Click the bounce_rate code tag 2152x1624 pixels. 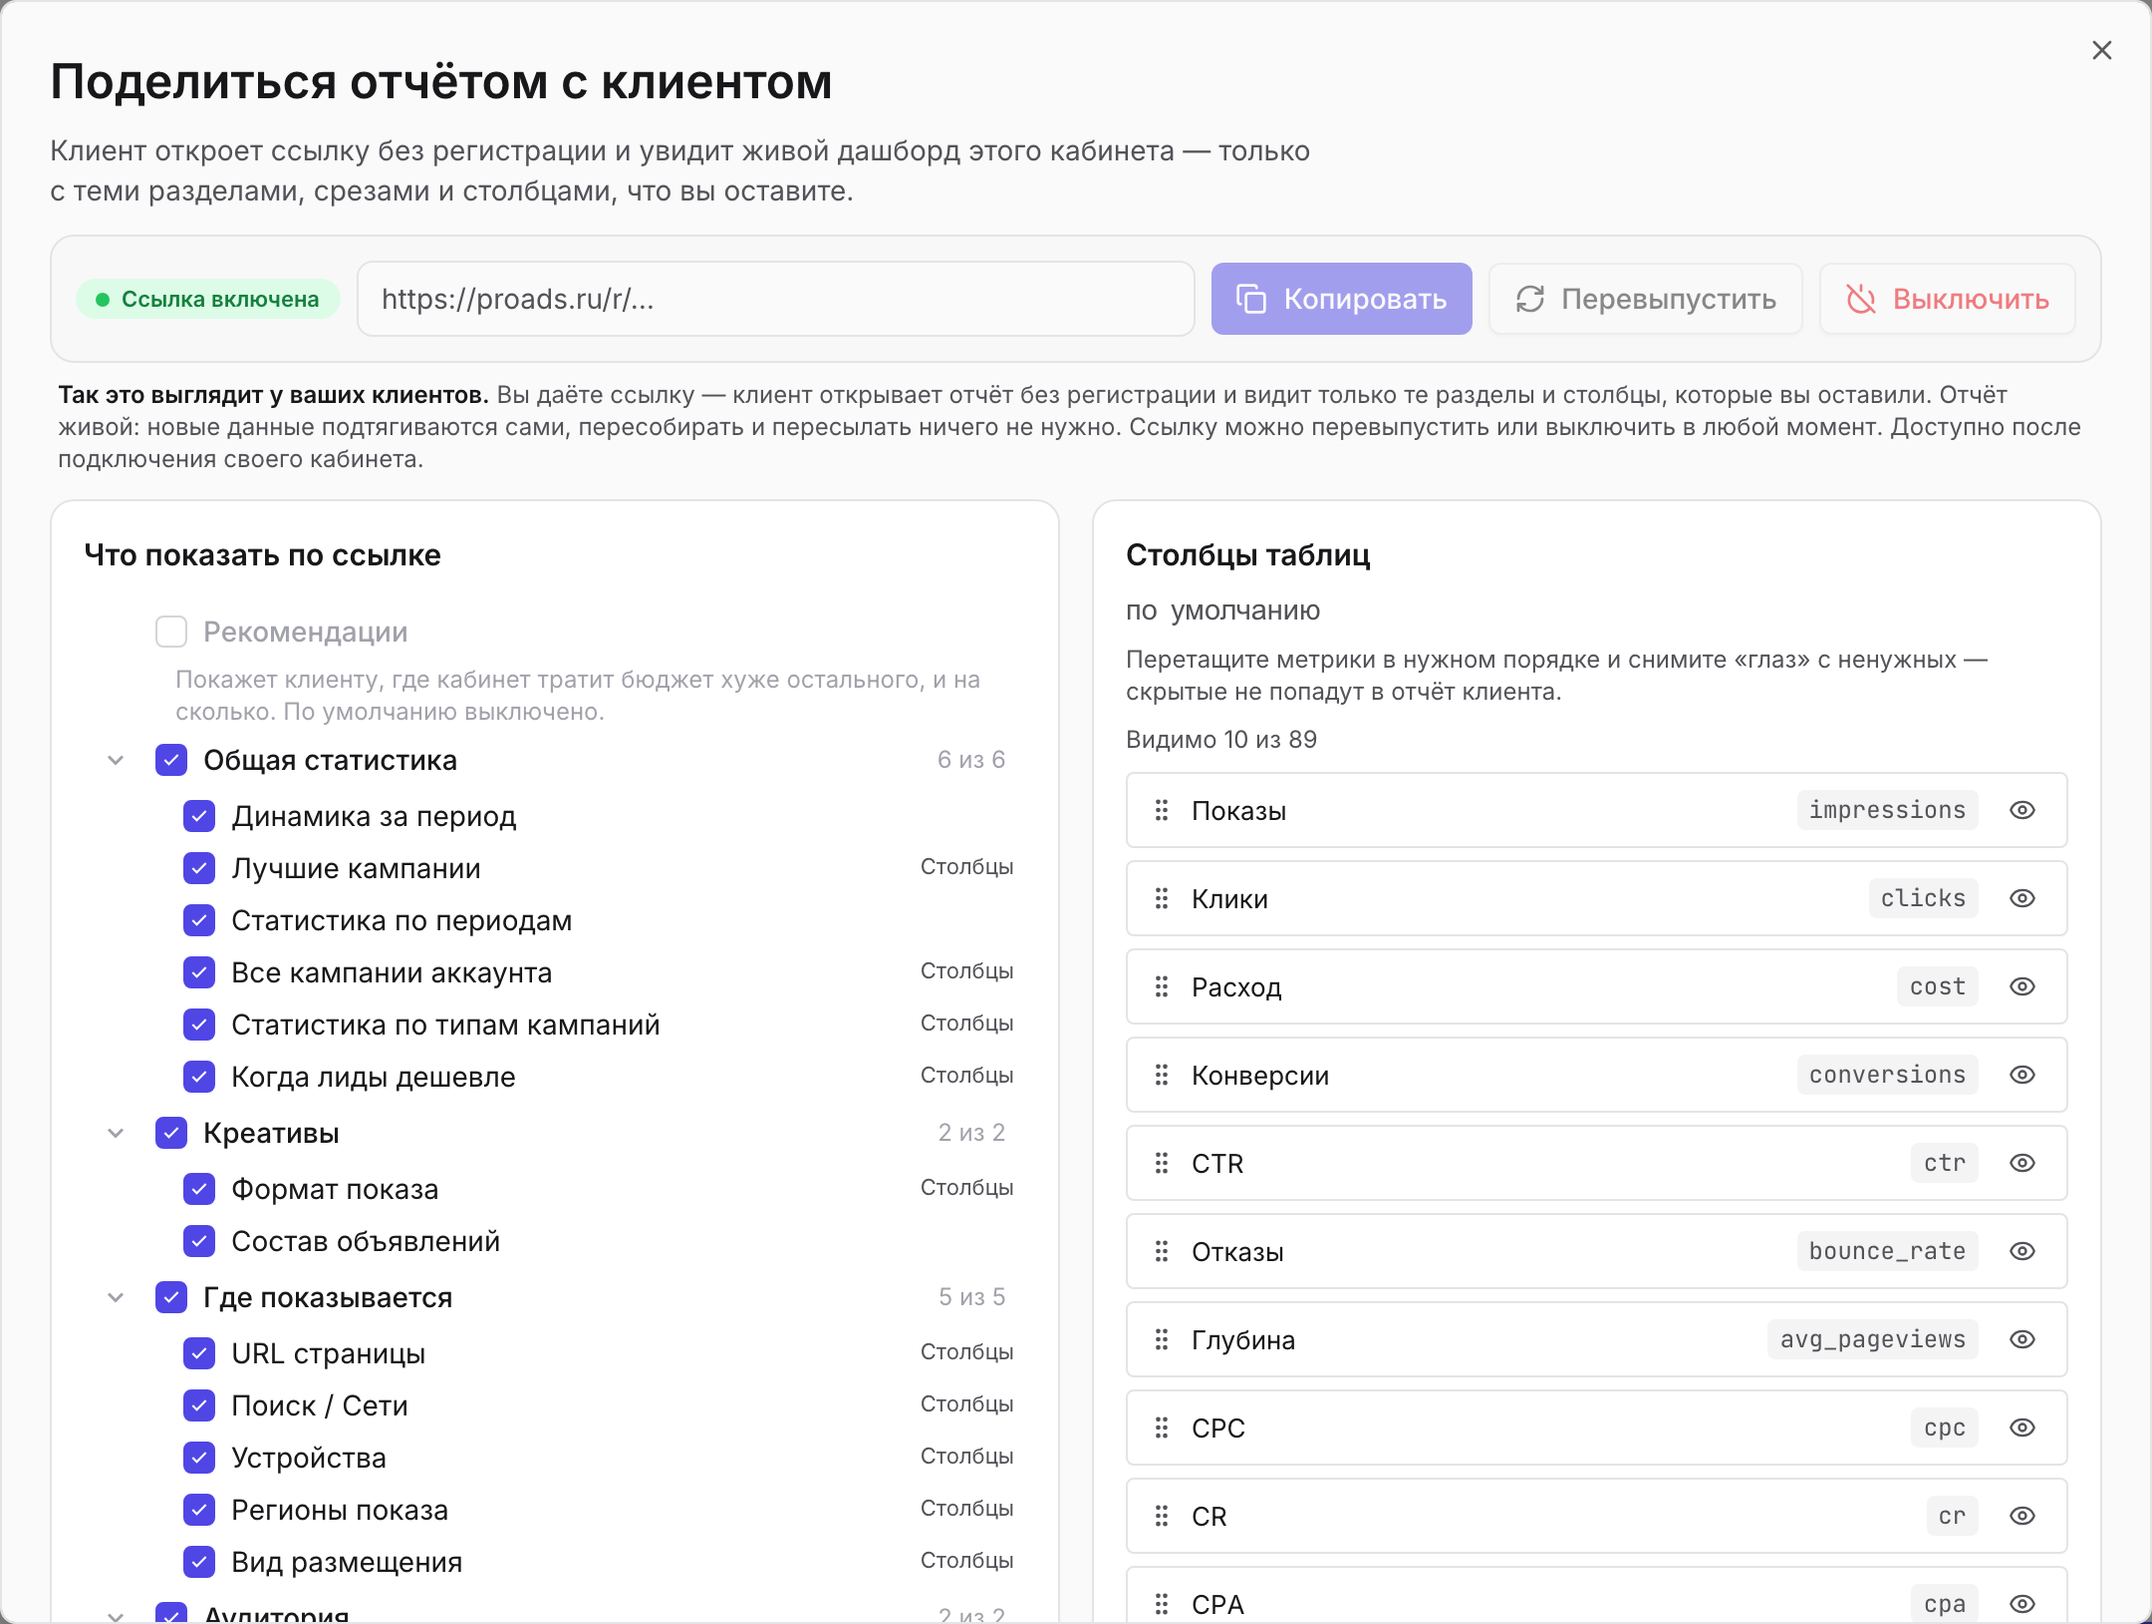(x=1887, y=1251)
